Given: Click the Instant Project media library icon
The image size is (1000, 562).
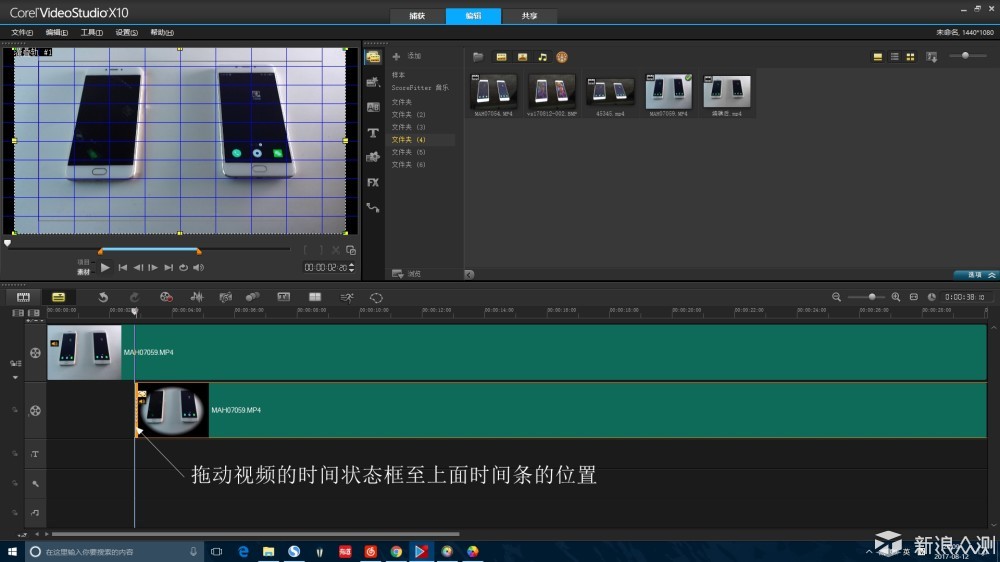Looking at the screenshot, I should (373, 82).
